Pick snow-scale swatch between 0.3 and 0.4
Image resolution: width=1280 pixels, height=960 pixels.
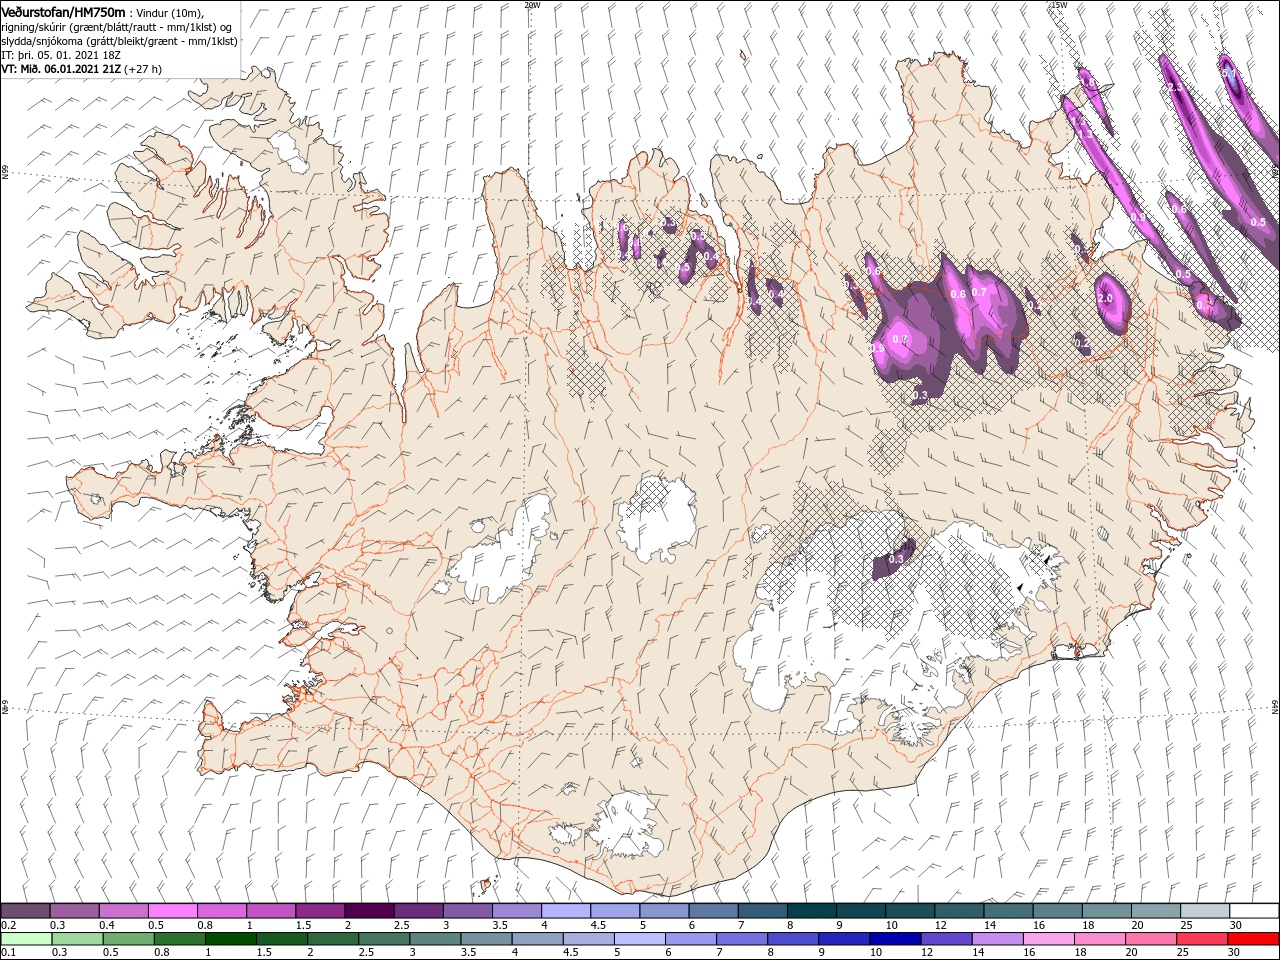click(75, 911)
